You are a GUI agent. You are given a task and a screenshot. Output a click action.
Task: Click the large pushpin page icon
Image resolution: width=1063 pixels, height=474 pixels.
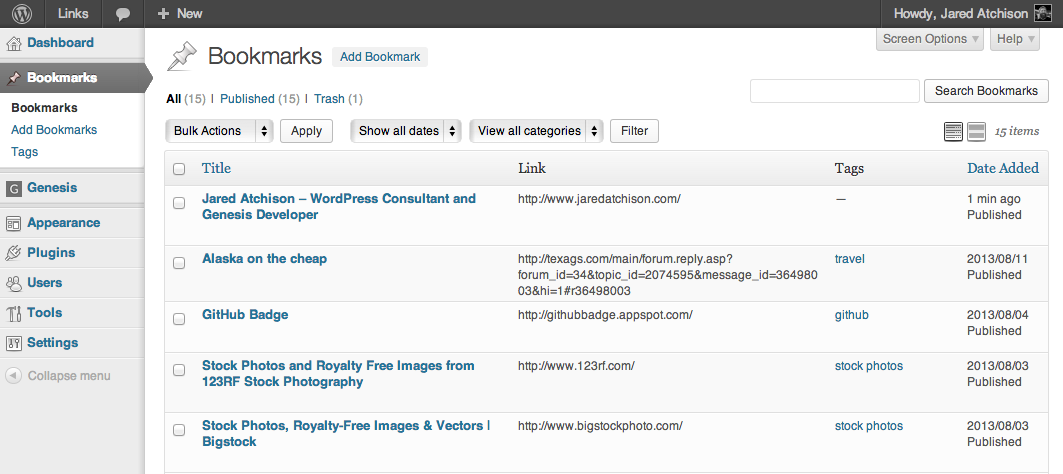click(x=182, y=56)
